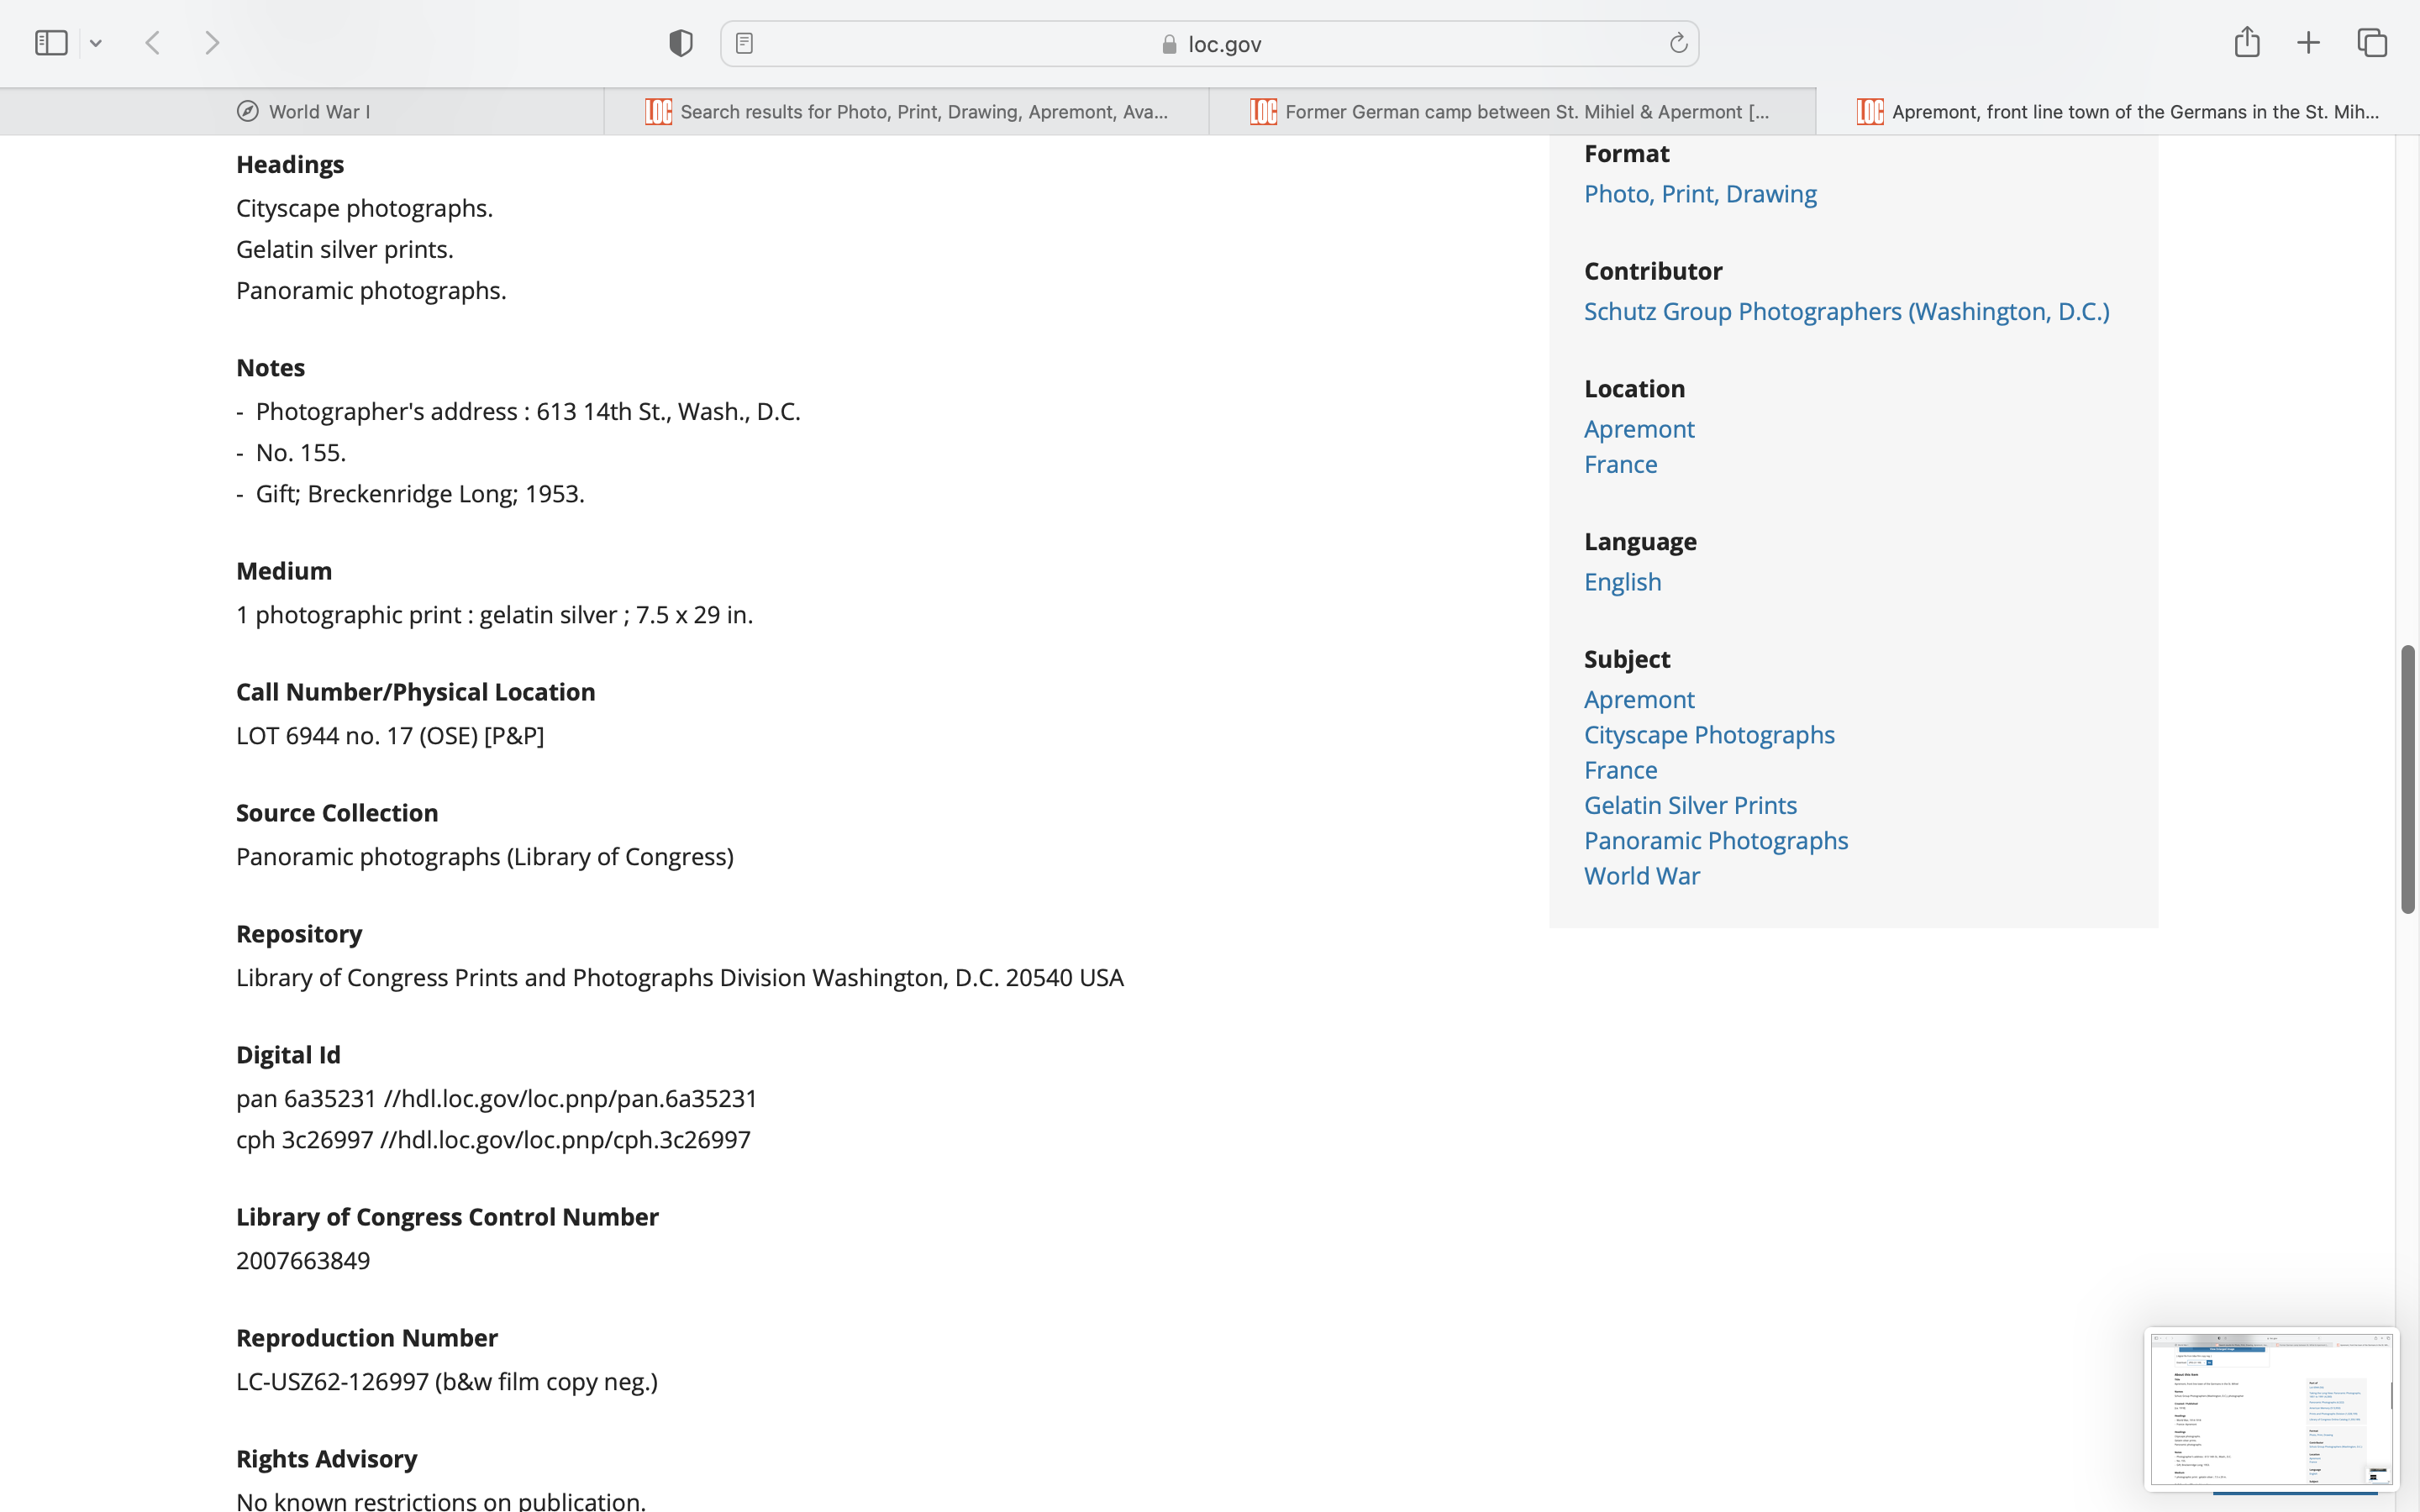This screenshot has width=2420, height=1512.
Task: Open the Photo, Print, Drawing format link
Action: (x=1700, y=194)
